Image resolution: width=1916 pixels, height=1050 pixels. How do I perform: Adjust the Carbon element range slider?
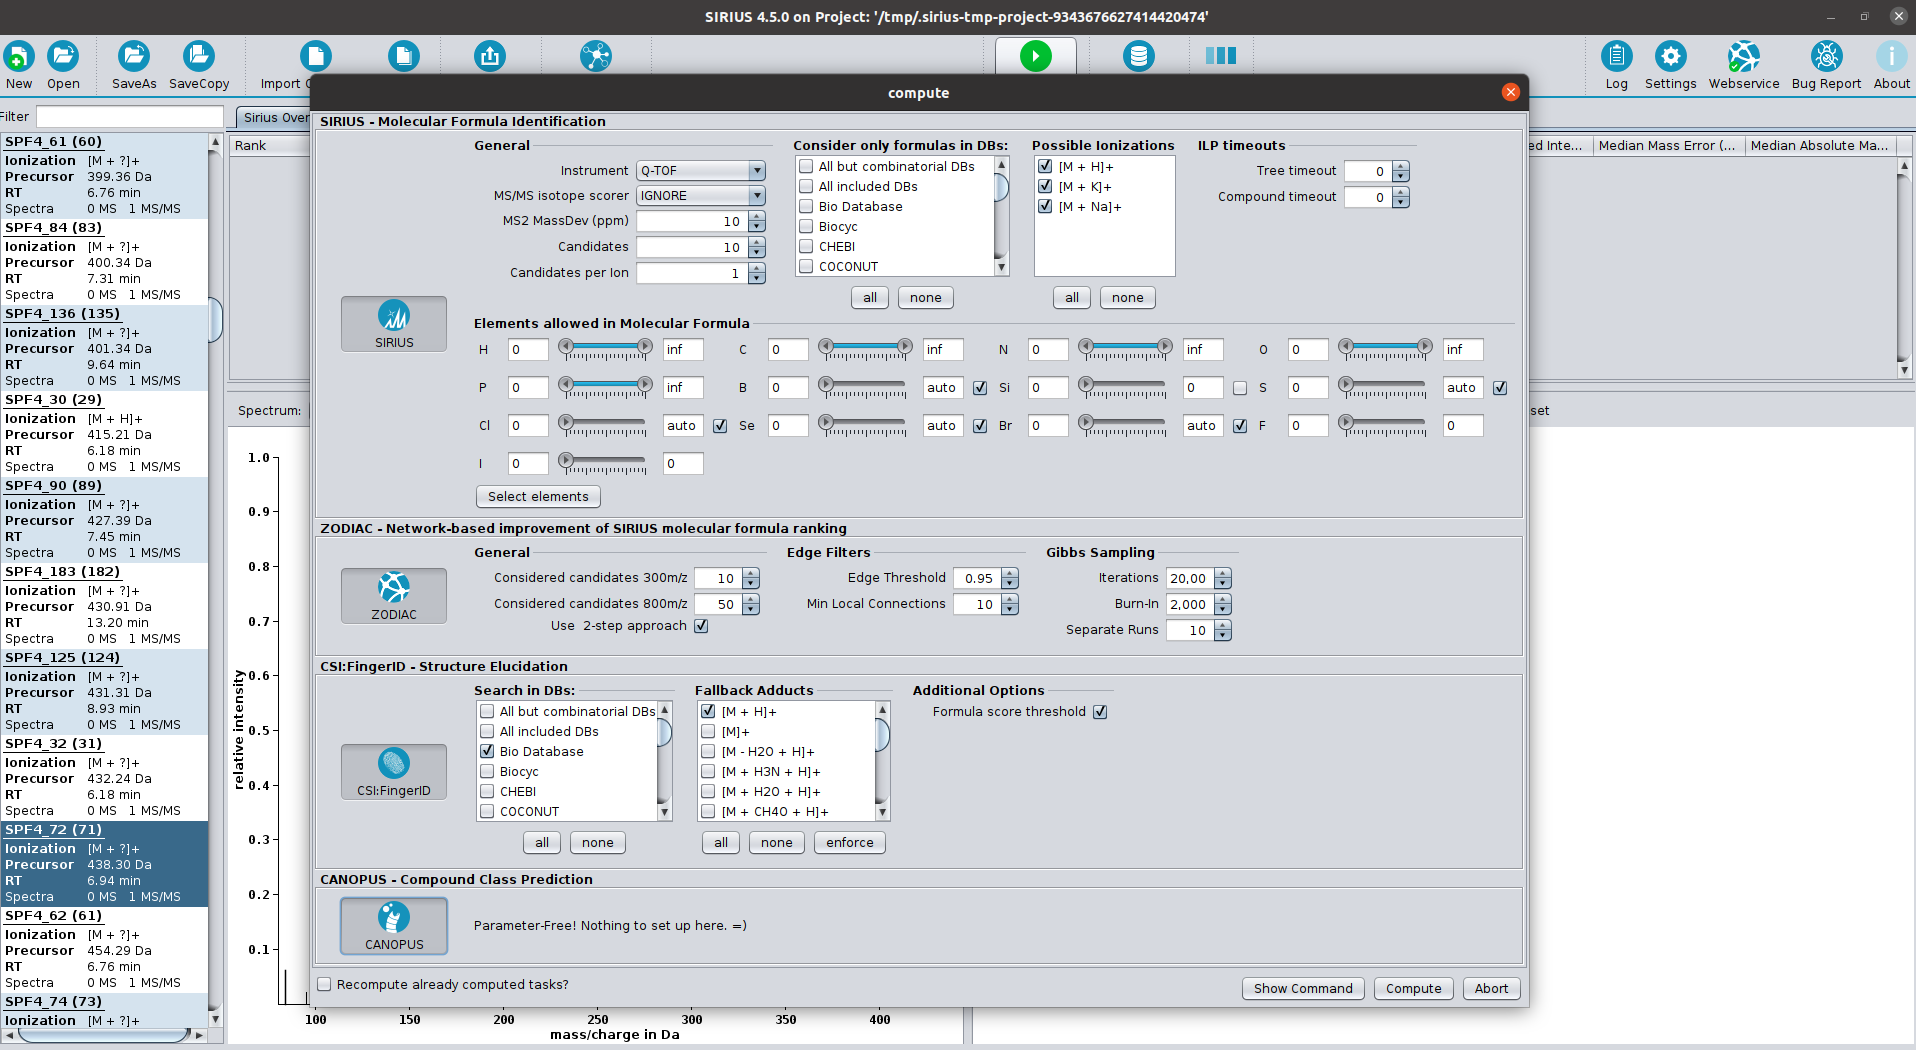865,348
